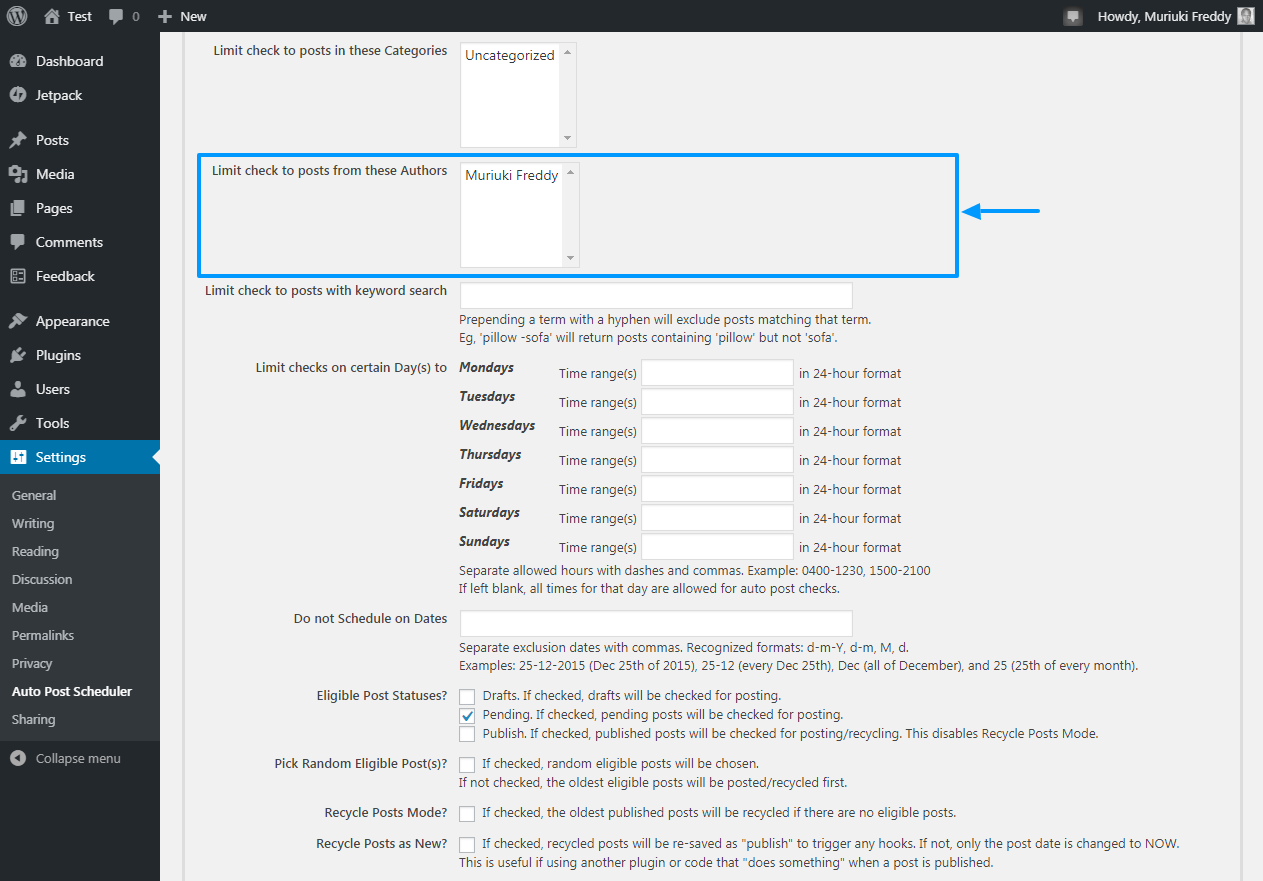Open the notifications icon in admin bar
Viewport: 1263px width, 881px height.
(1073, 16)
